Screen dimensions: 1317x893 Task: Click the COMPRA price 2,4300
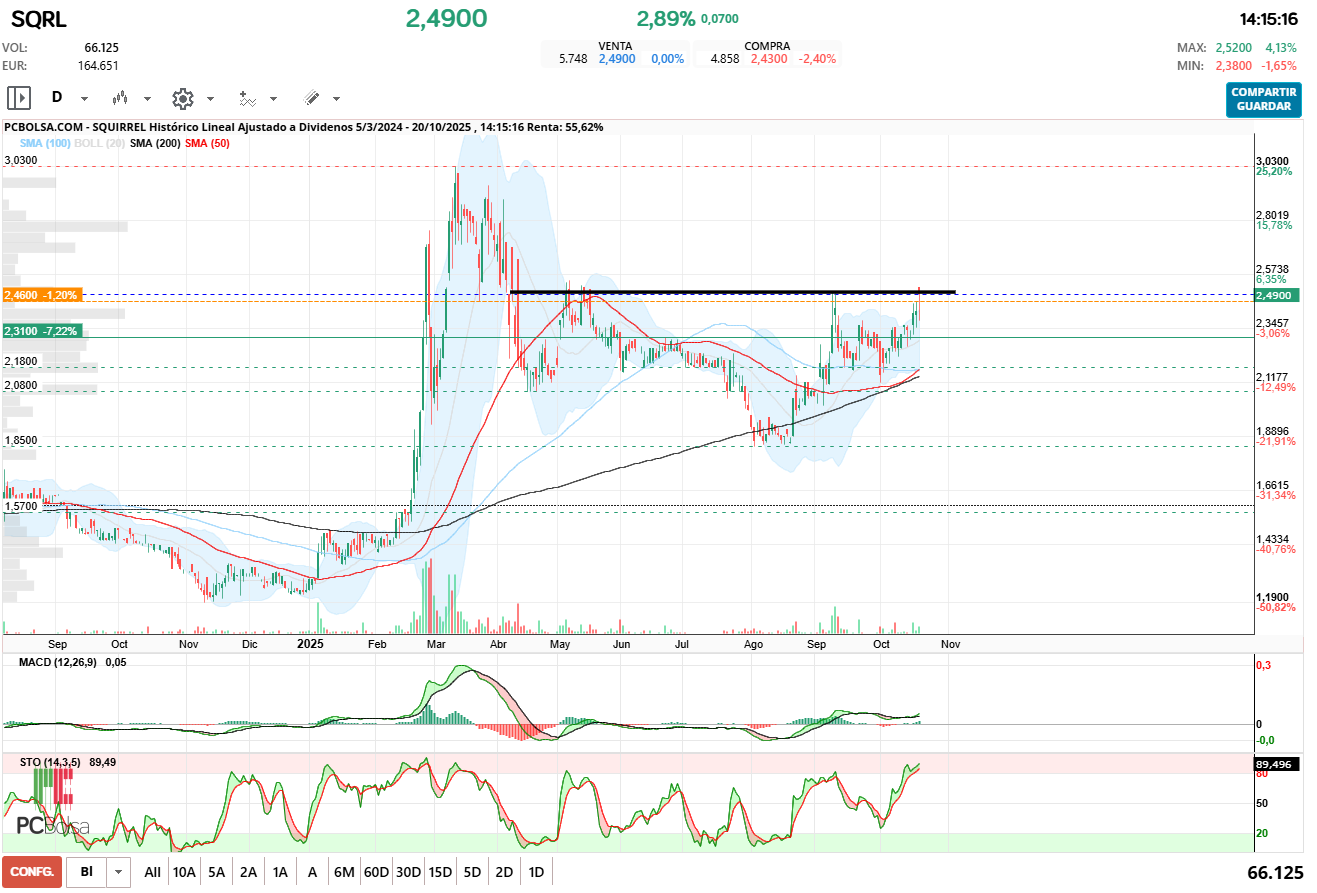(769, 59)
